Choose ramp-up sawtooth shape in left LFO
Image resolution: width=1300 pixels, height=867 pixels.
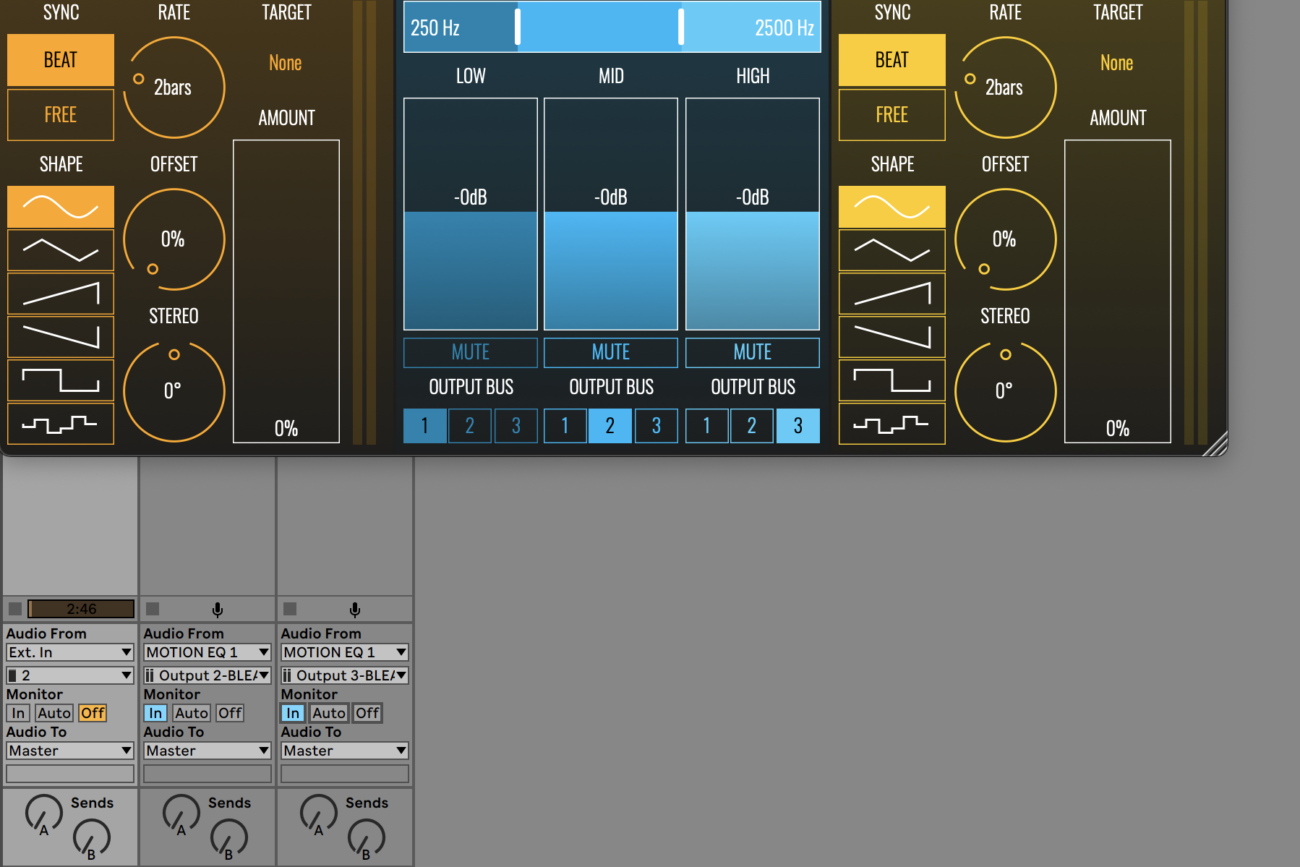coord(60,293)
